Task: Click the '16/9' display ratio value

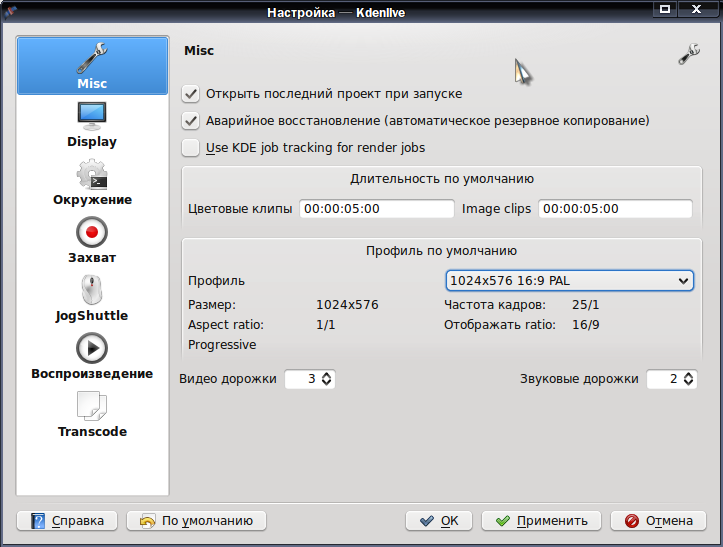Action: pyautogui.click(x=586, y=325)
